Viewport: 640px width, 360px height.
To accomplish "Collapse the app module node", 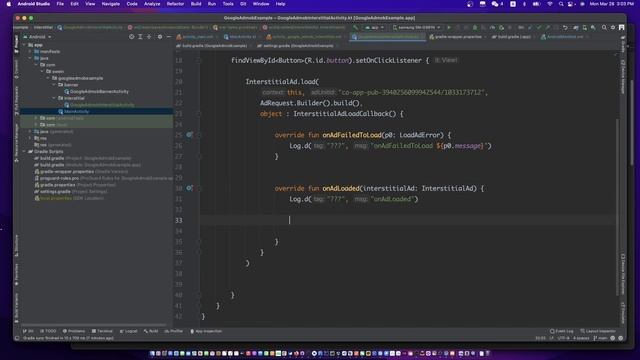I will tap(24, 45).
